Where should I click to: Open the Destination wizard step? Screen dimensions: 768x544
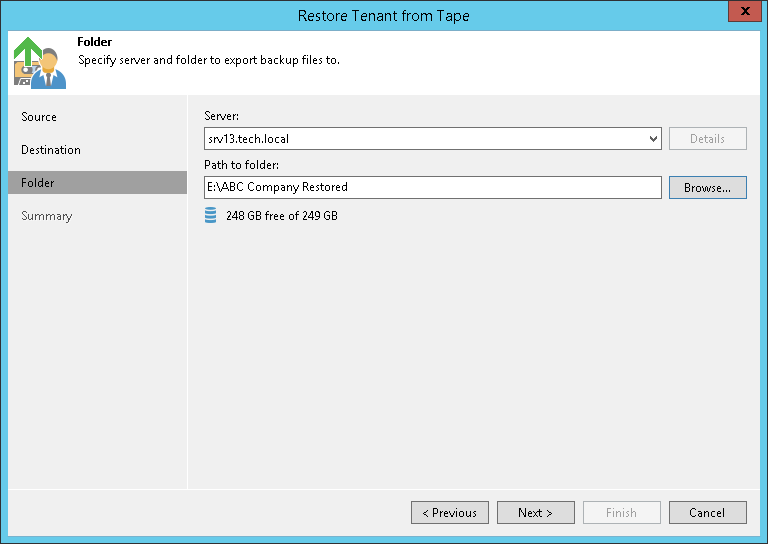pyautogui.click(x=51, y=150)
